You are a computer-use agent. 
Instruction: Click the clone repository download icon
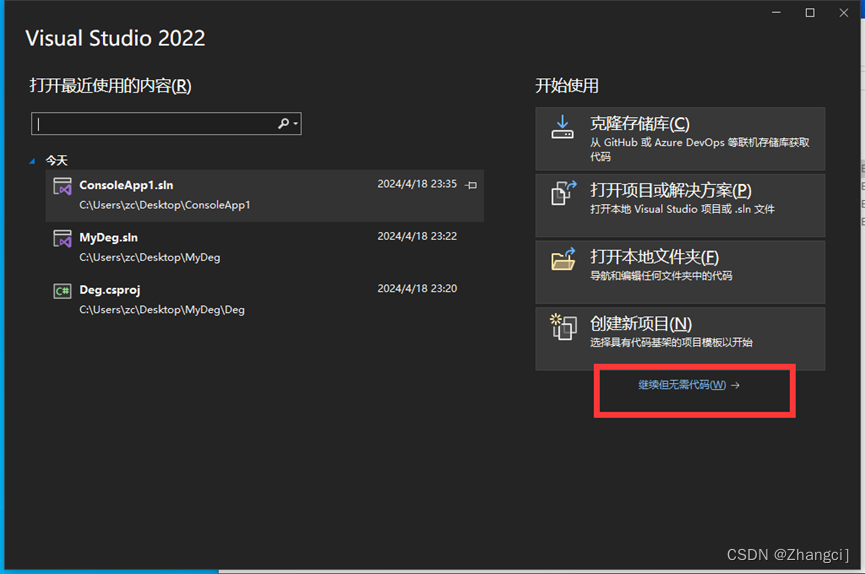point(562,127)
